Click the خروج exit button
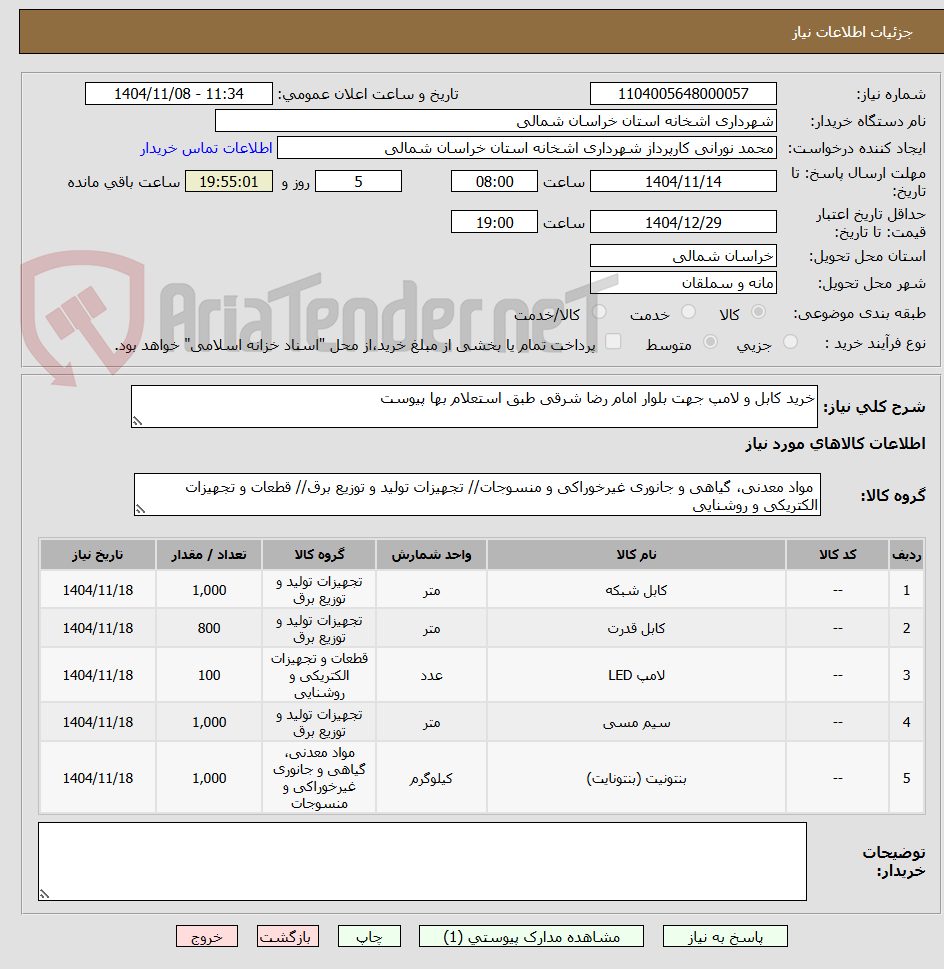This screenshot has height=969, width=944. click(207, 936)
